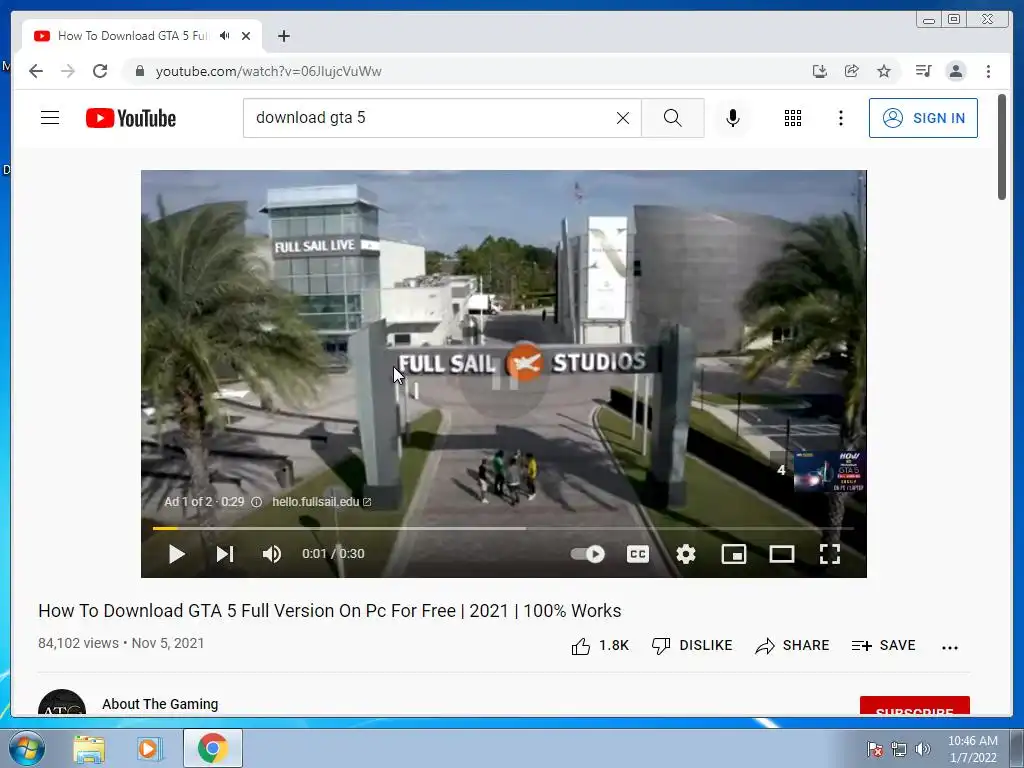Open the SHARE dialog
Image resolution: width=1024 pixels, height=768 pixels.
(792, 646)
